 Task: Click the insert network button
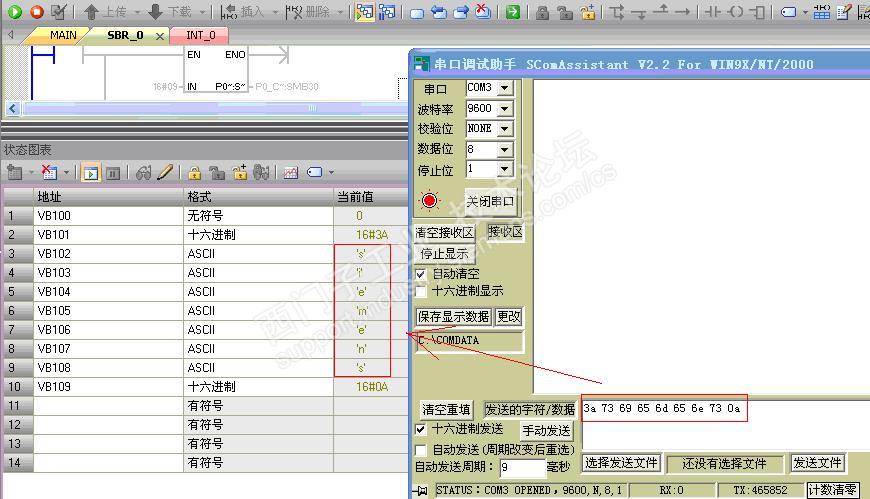point(242,11)
